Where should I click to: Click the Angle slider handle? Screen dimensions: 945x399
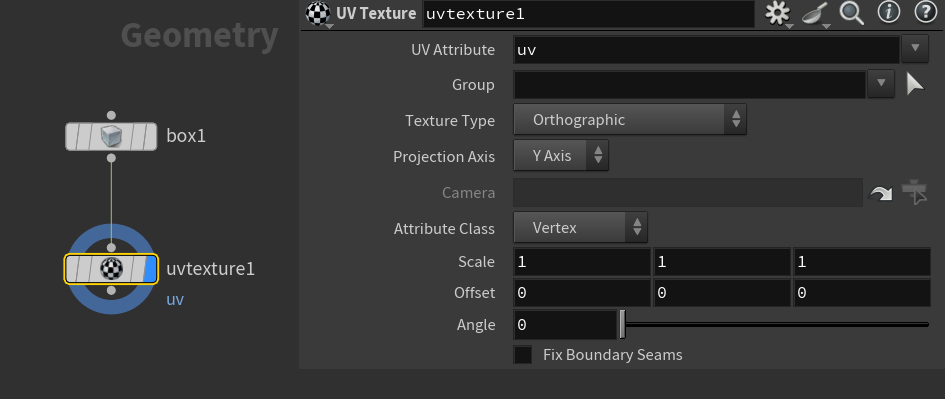click(623, 325)
